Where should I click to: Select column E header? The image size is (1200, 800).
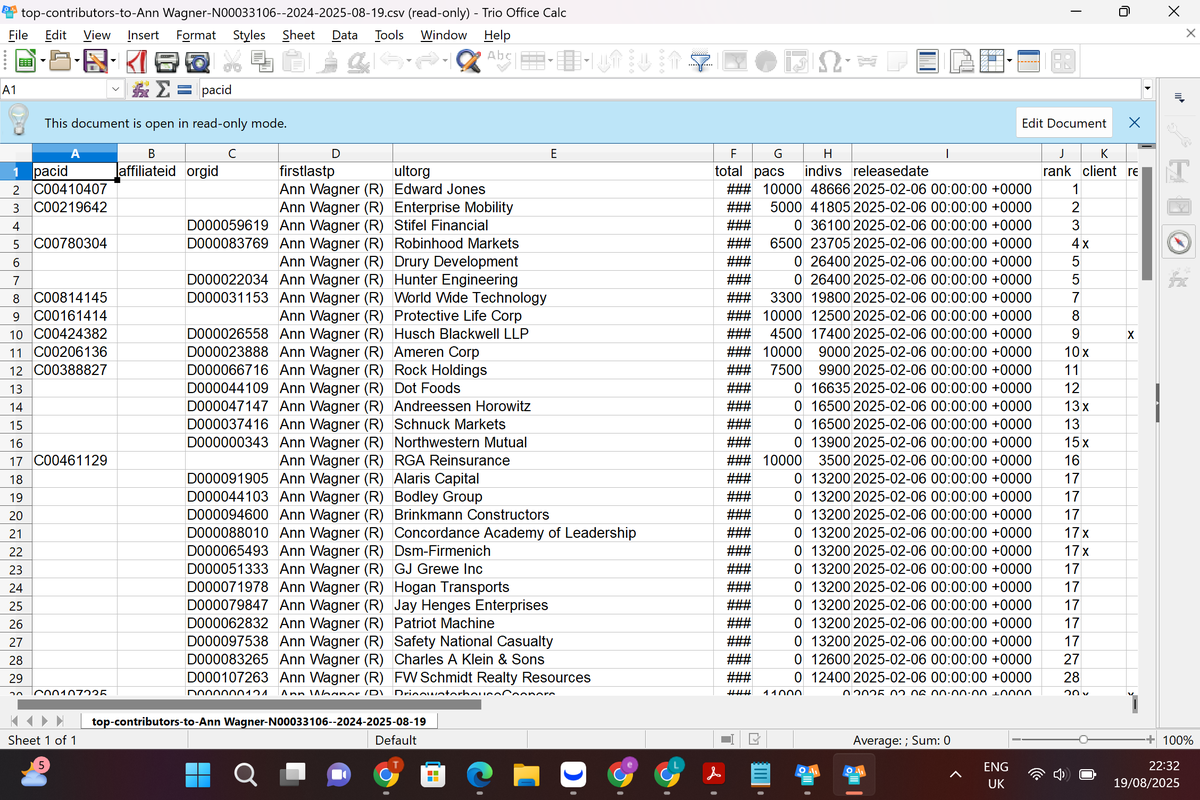tap(552, 153)
